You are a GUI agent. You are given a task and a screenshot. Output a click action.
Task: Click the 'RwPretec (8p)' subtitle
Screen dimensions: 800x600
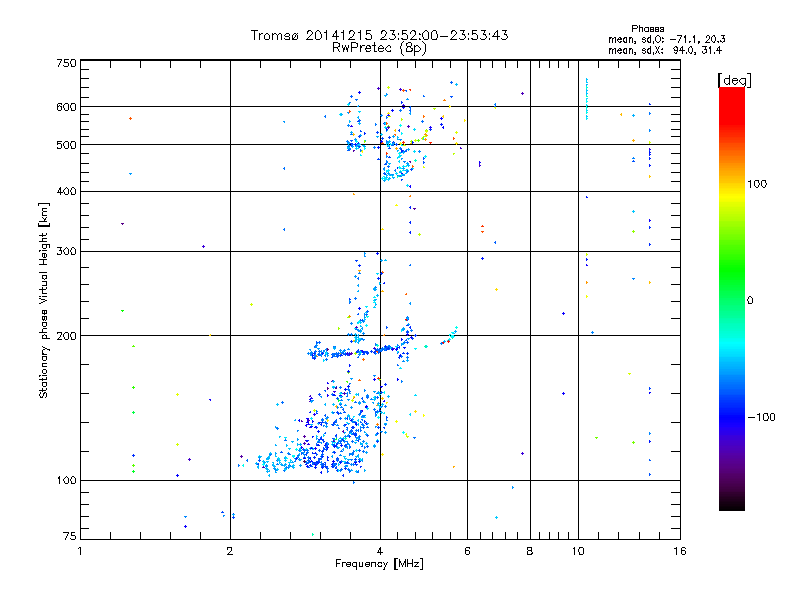(379, 48)
